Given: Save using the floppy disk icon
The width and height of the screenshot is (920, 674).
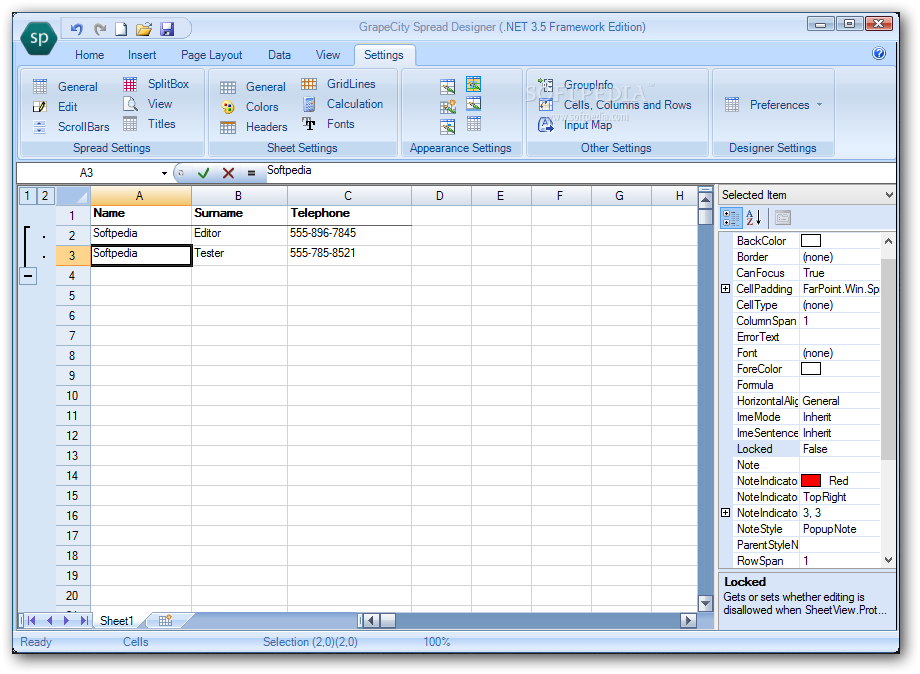Looking at the screenshot, I should point(167,29).
